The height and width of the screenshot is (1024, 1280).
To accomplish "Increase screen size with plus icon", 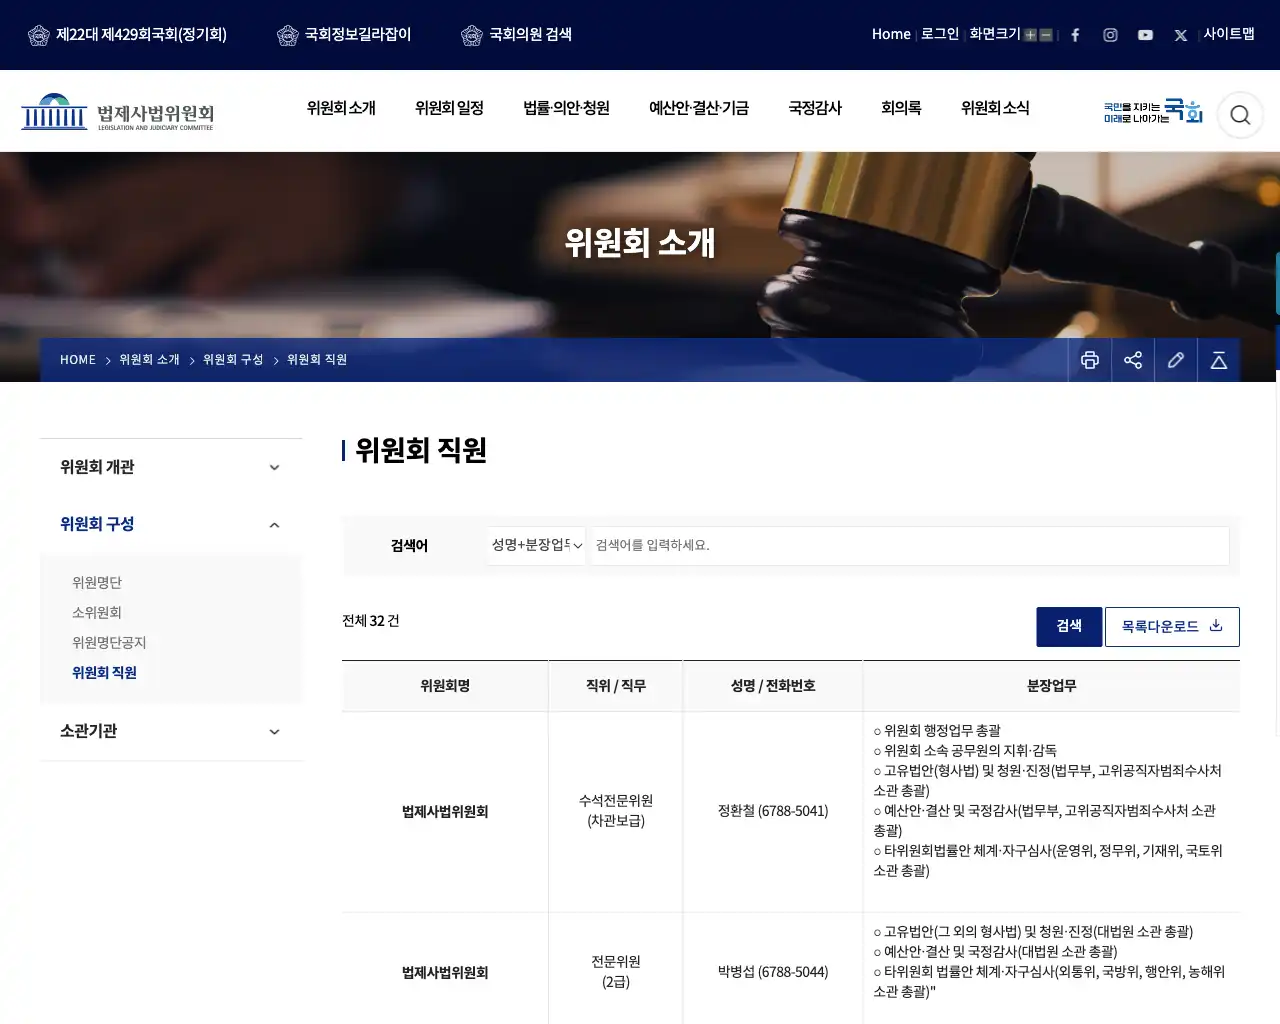I will click(x=1030, y=35).
